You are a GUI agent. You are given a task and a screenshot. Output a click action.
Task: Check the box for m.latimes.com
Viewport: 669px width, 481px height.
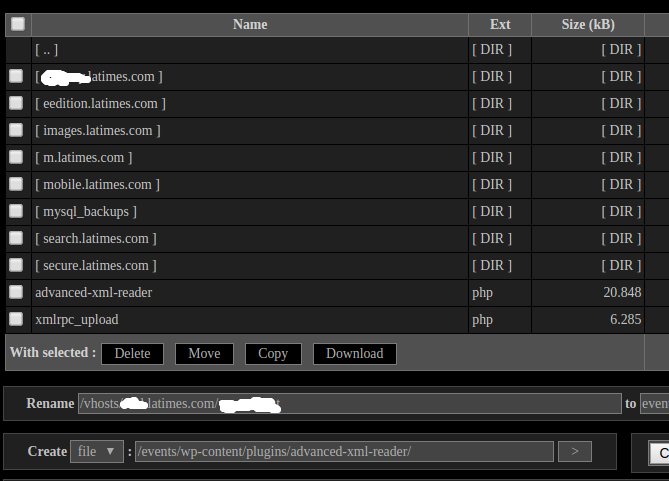pyautogui.click(x=16, y=157)
